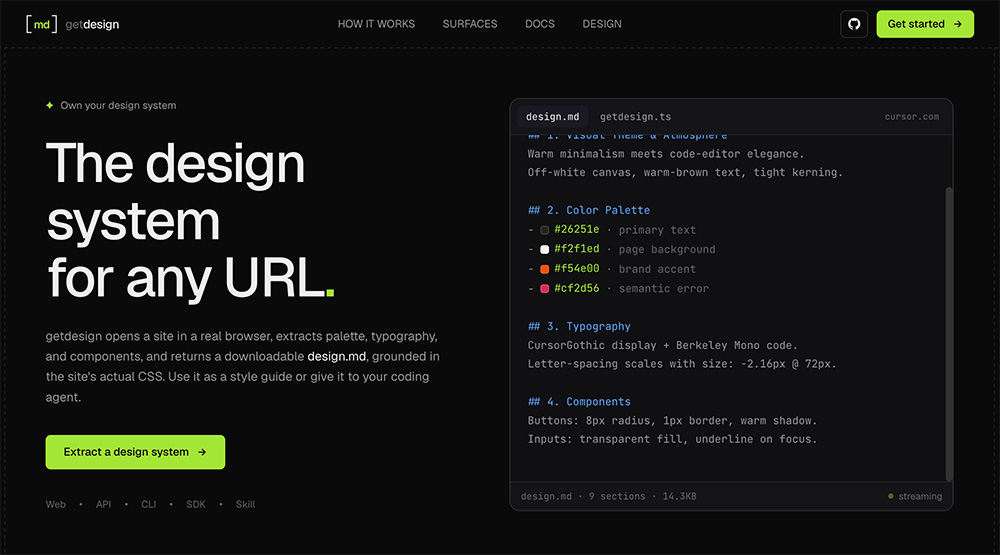Click the 'CursorGothic display + Berkeley Mono' line
Viewport: 1000px width, 555px height.
(x=663, y=345)
